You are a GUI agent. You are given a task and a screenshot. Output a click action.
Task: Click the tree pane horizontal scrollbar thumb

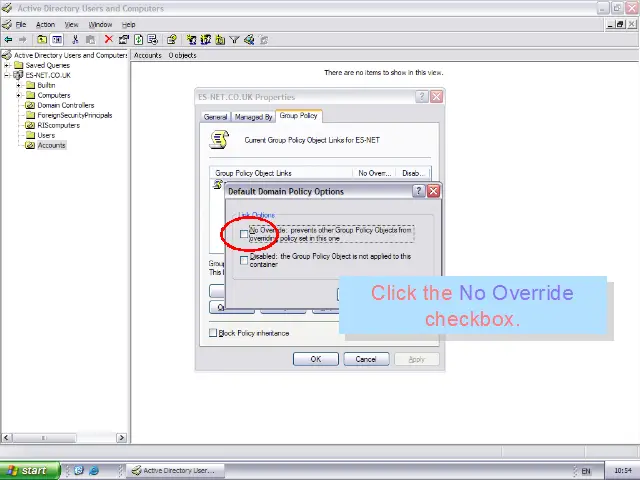44,438
